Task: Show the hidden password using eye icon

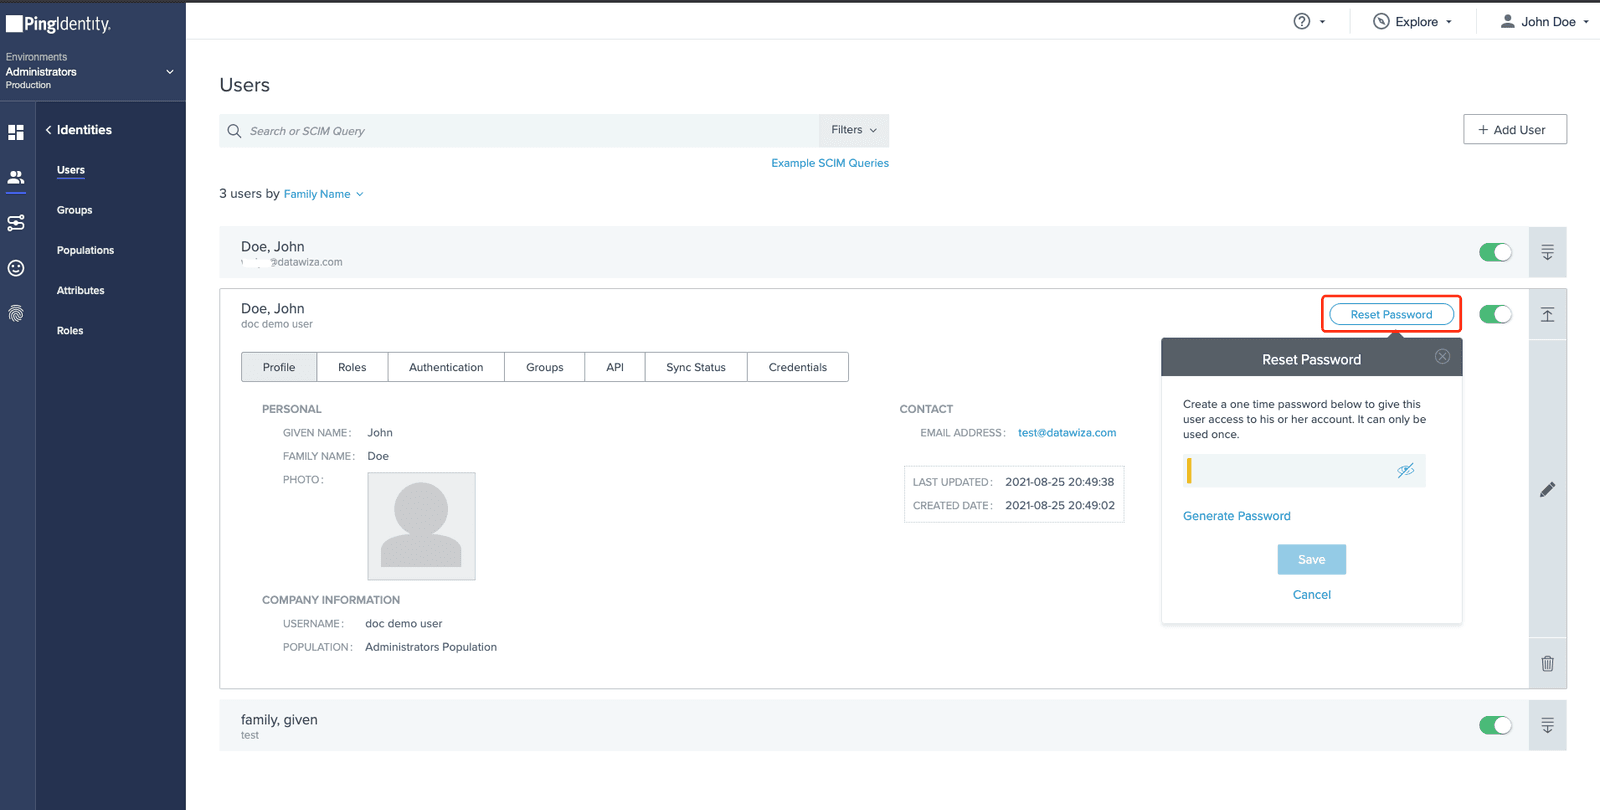Action: click(1405, 470)
